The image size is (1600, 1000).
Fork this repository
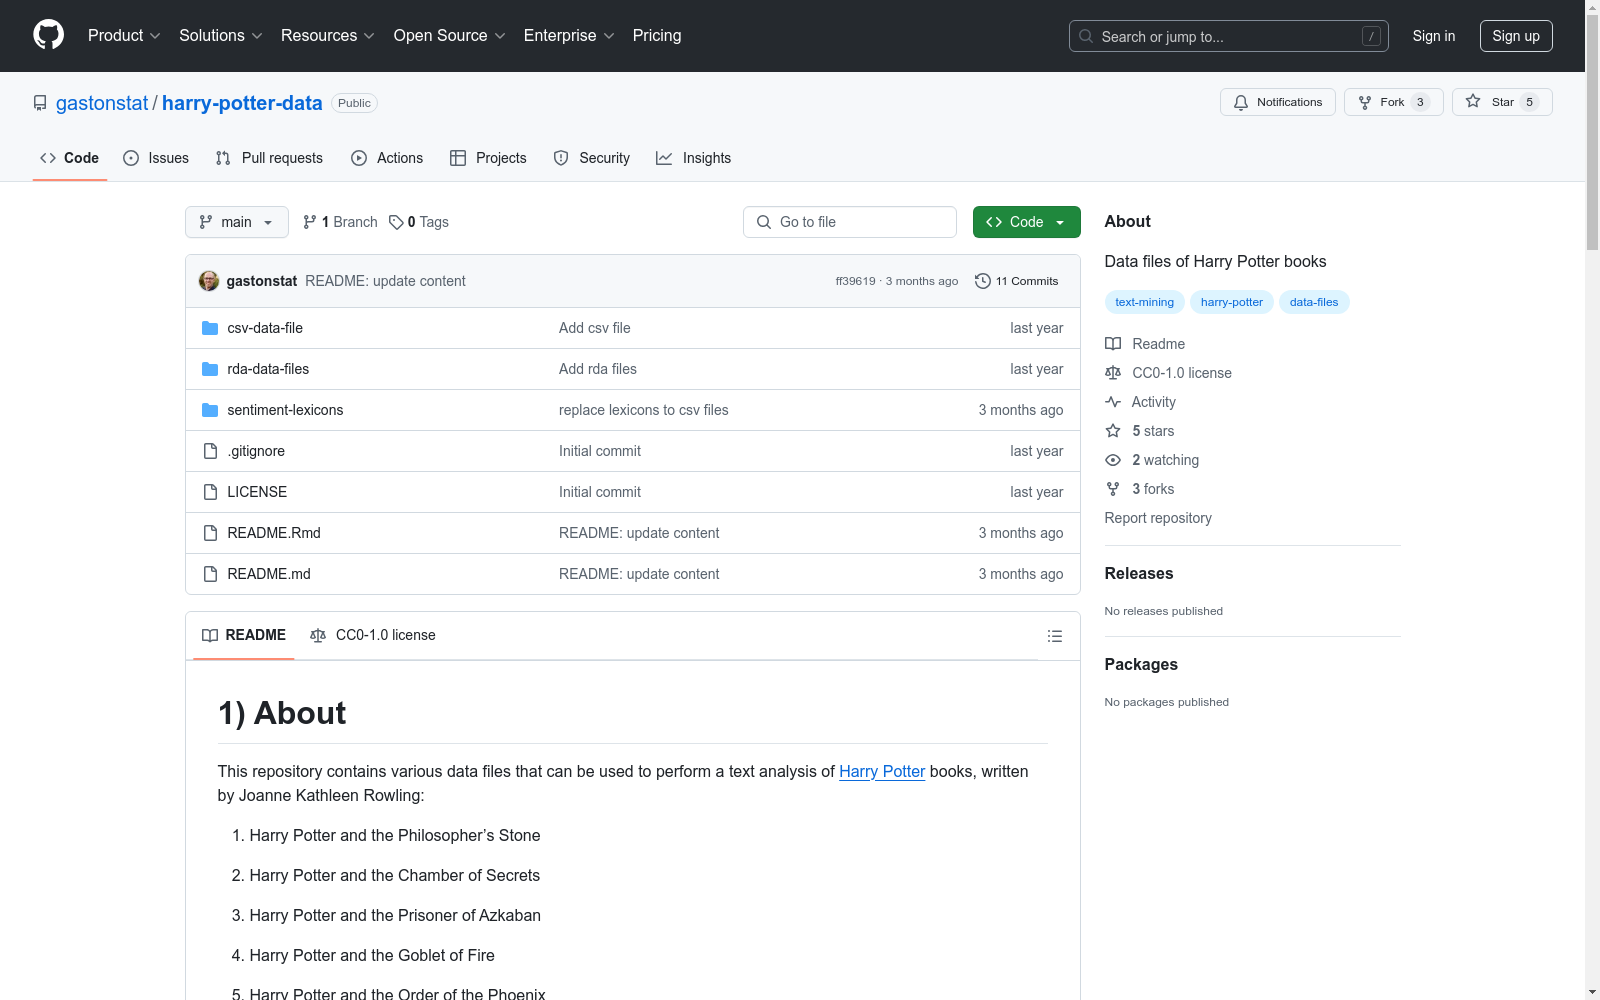click(x=1394, y=102)
